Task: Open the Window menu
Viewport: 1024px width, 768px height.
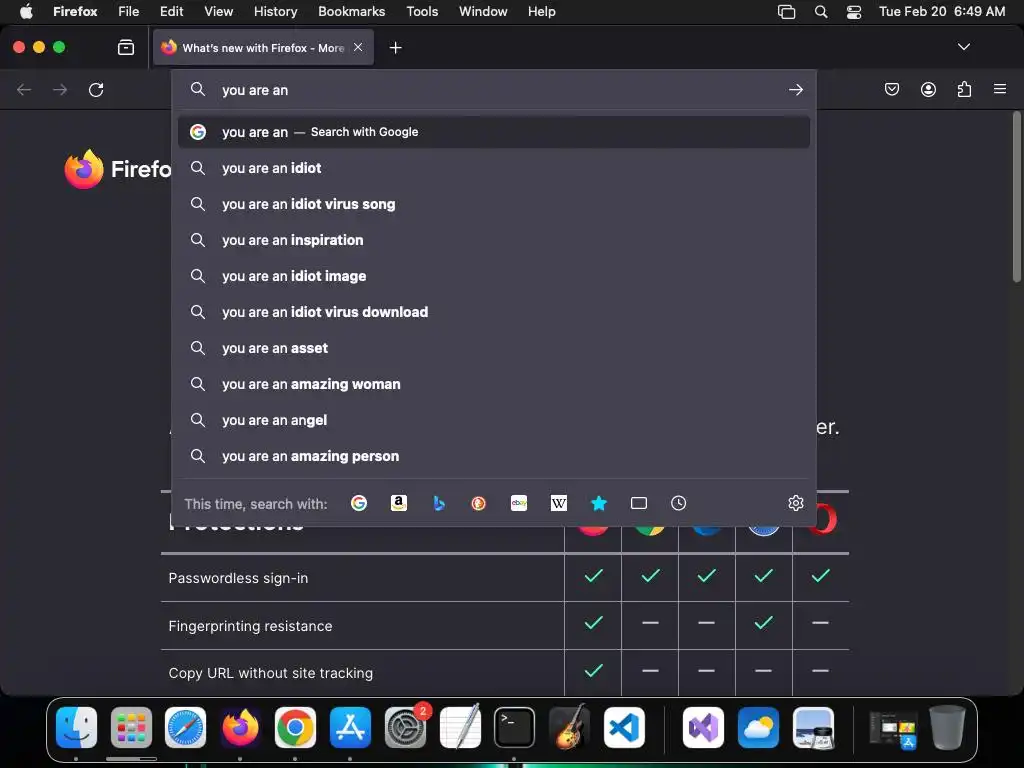Action: (x=483, y=11)
